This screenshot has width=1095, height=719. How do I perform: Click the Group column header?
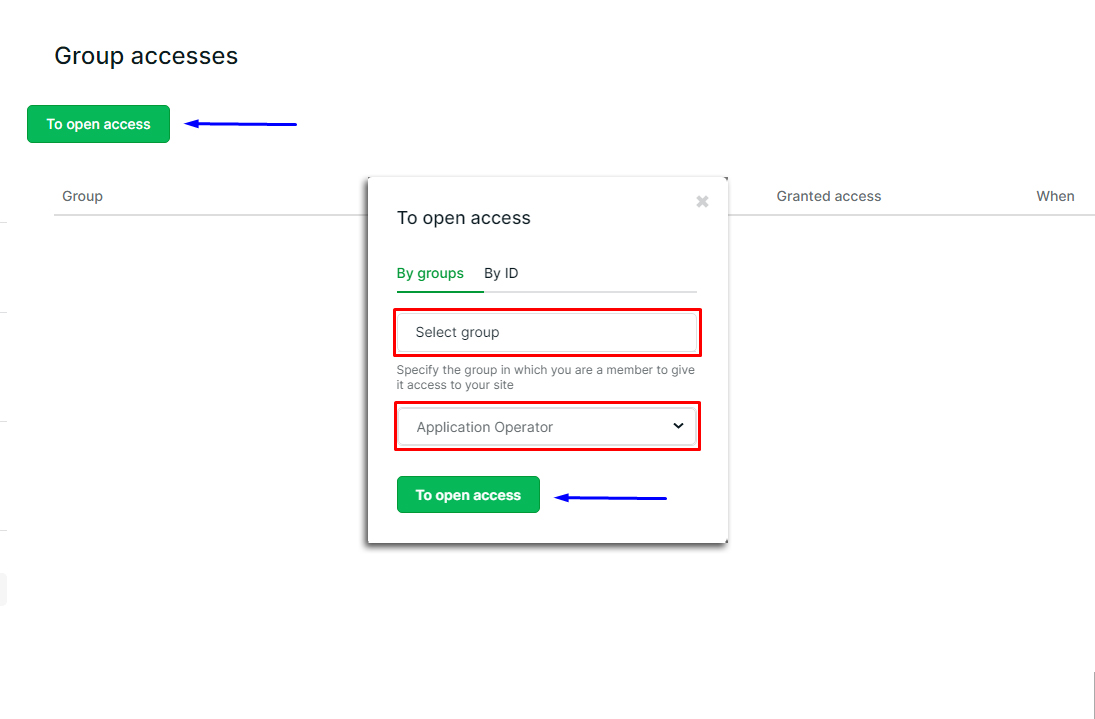coord(82,196)
